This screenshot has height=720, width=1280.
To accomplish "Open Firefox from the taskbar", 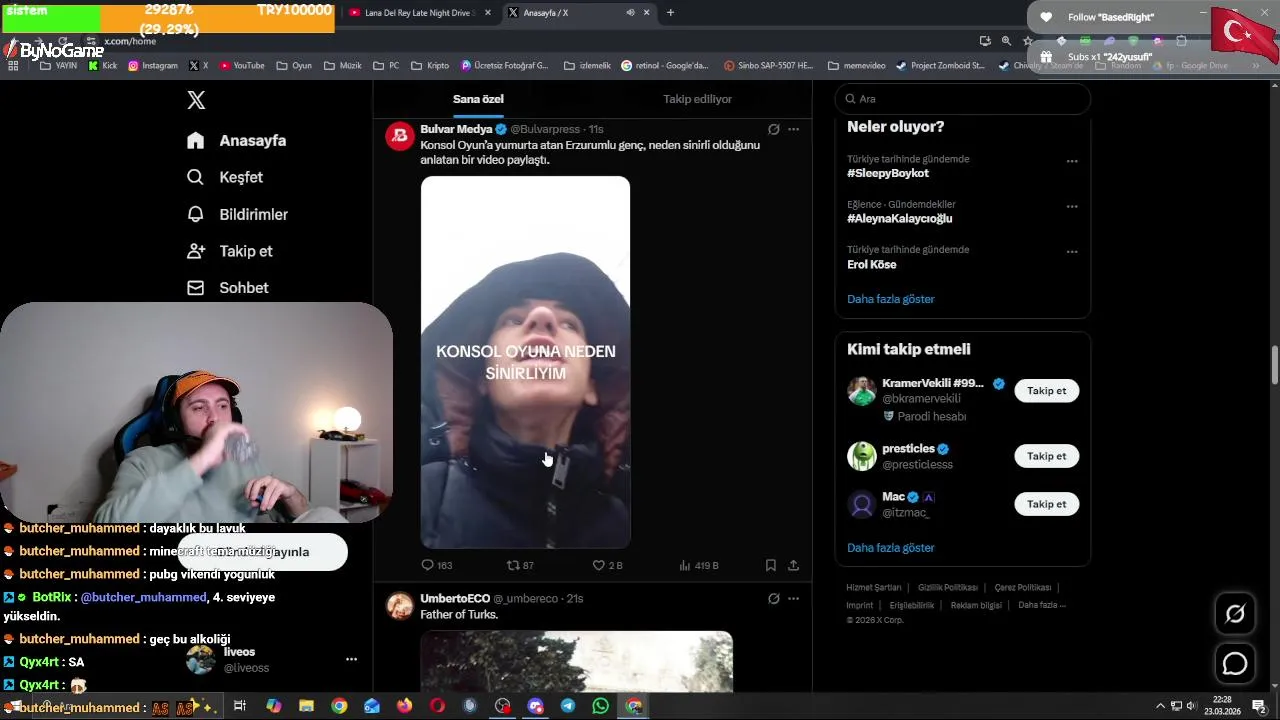I will click(404, 706).
